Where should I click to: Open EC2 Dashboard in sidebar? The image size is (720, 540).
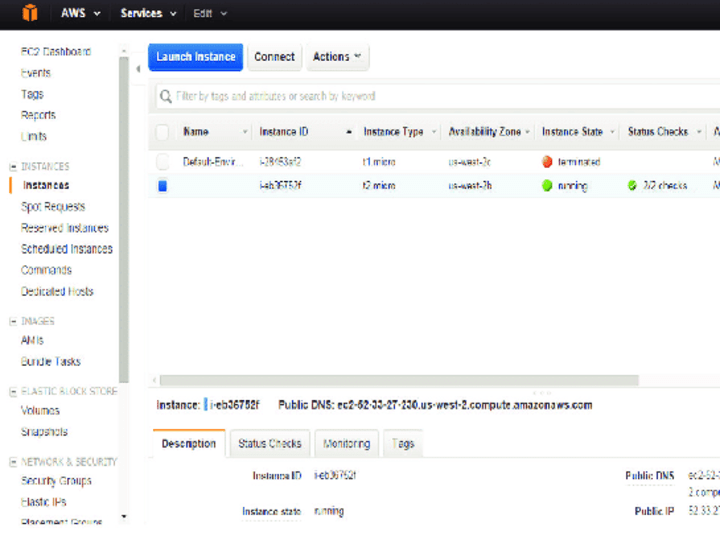(56, 51)
